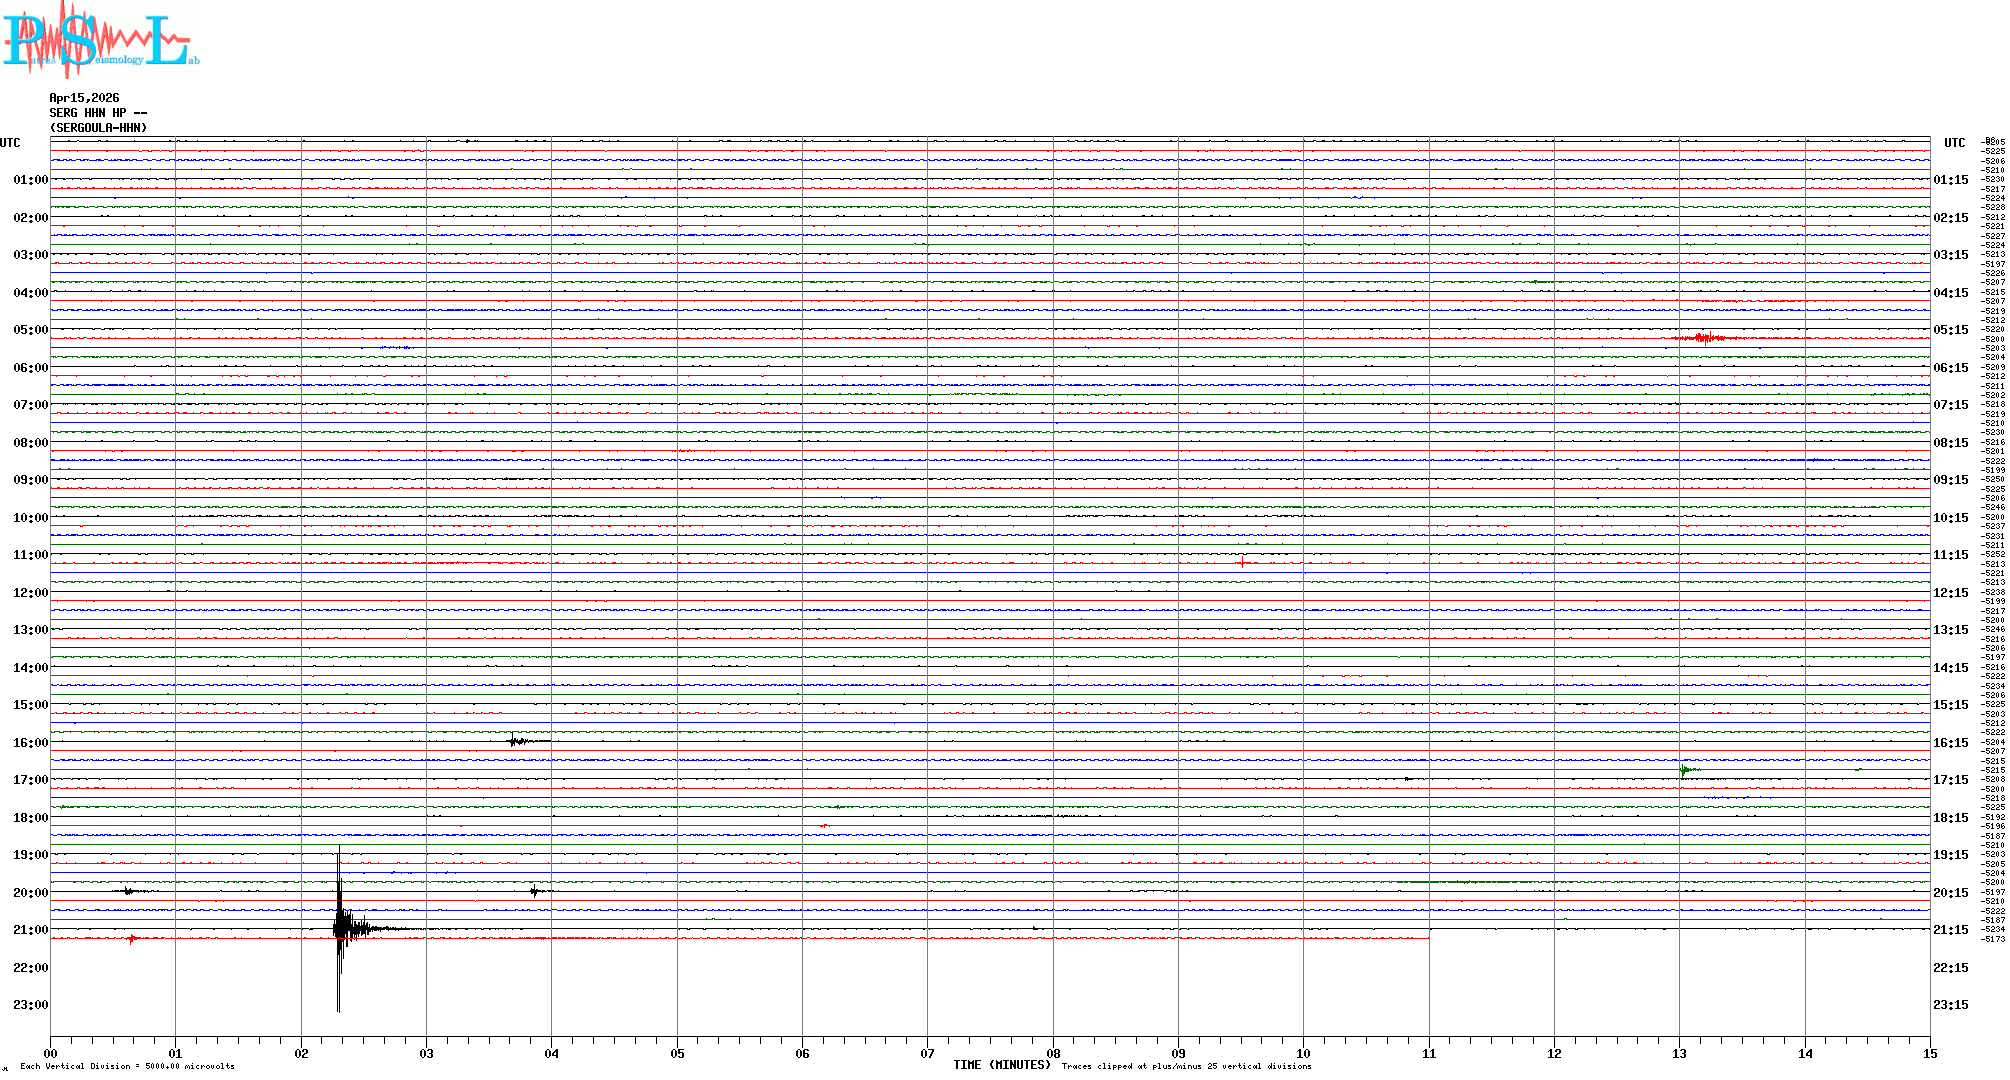Select the 05:00 hour label on left
This screenshot has width=2010, height=1080.
(31, 330)
